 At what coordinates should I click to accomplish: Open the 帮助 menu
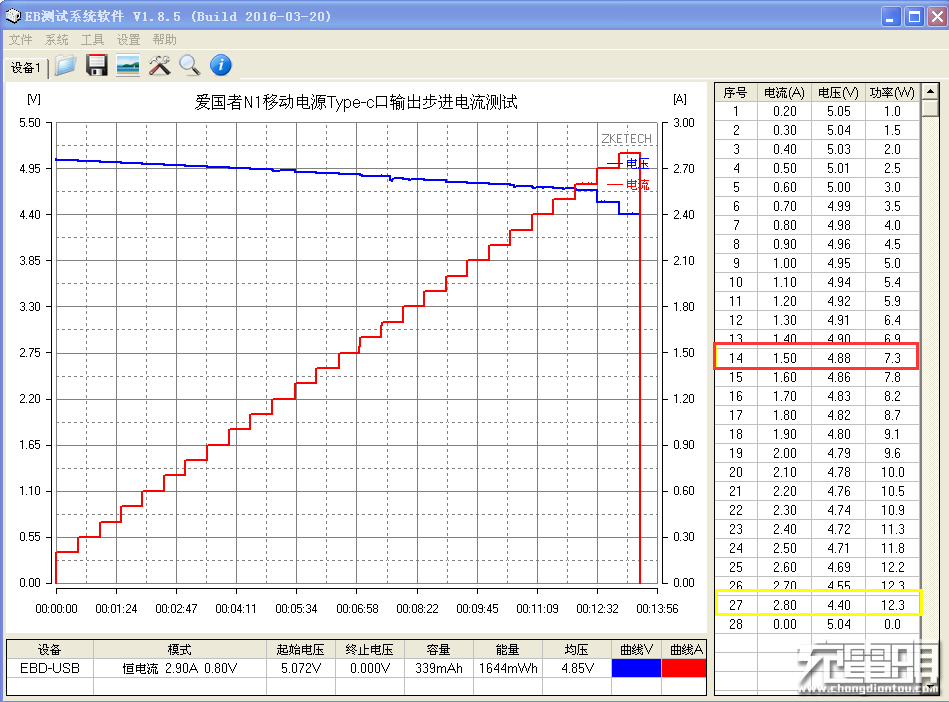164,40
